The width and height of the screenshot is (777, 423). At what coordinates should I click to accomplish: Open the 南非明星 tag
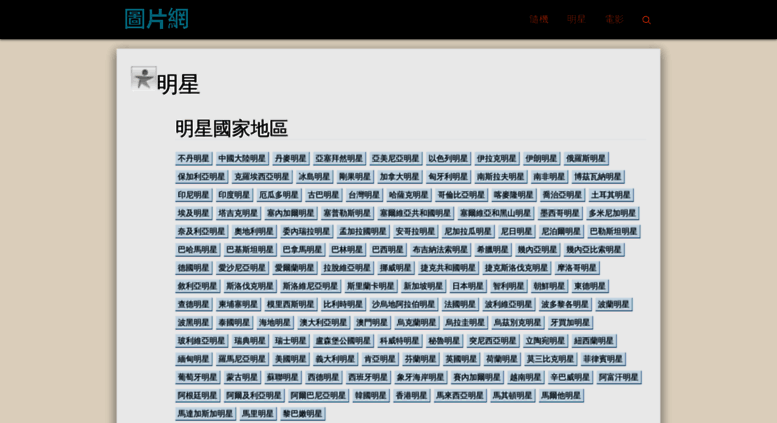tap(550, 177)
